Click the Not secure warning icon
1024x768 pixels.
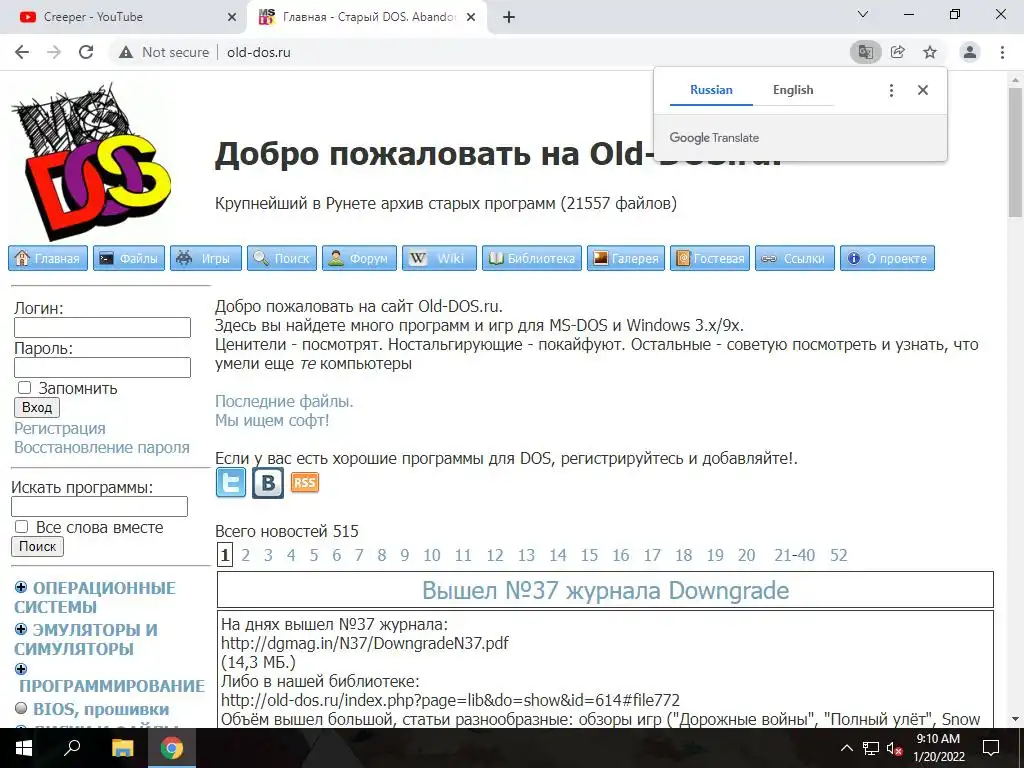[x=126, y=52]
